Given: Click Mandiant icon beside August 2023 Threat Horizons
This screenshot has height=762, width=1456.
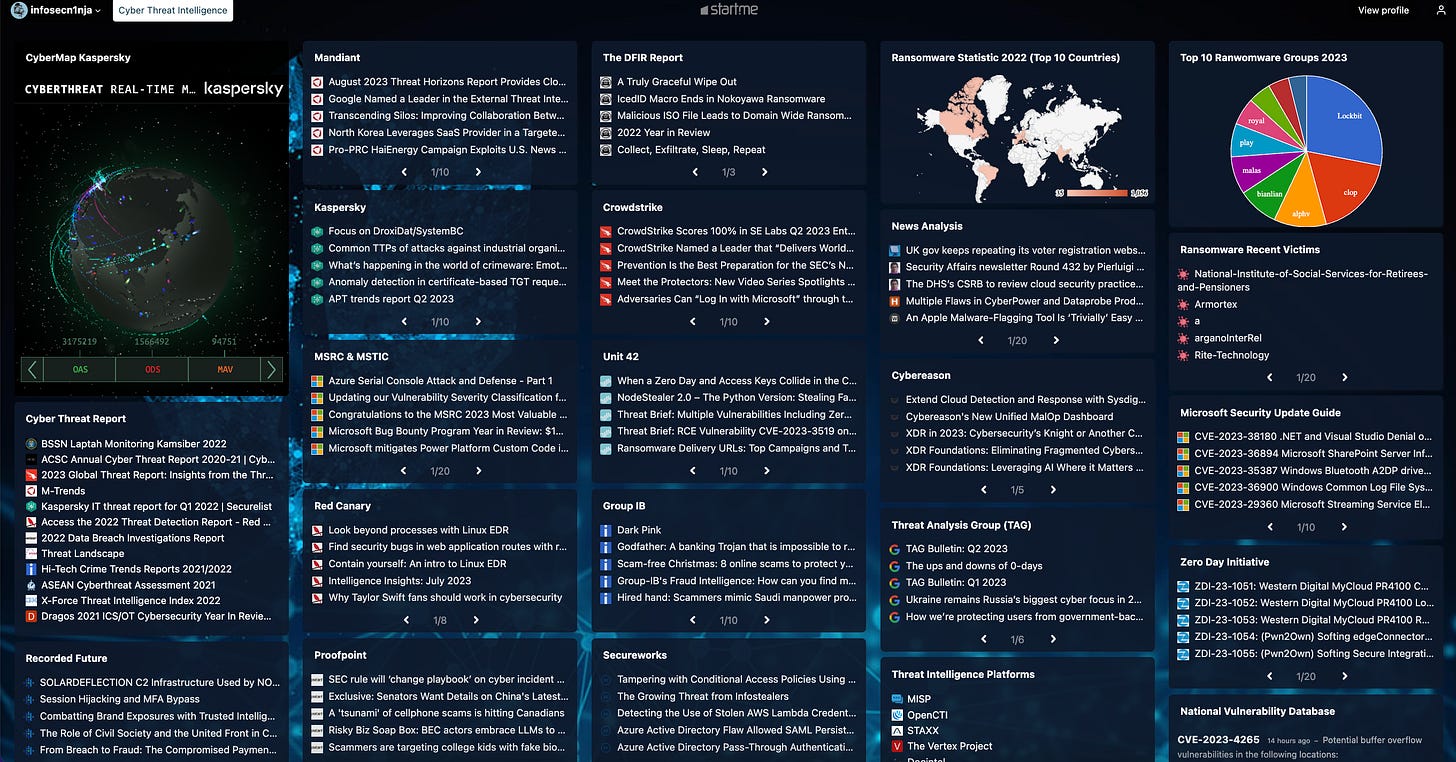Looking at the screenshot, I should (317, 82).
